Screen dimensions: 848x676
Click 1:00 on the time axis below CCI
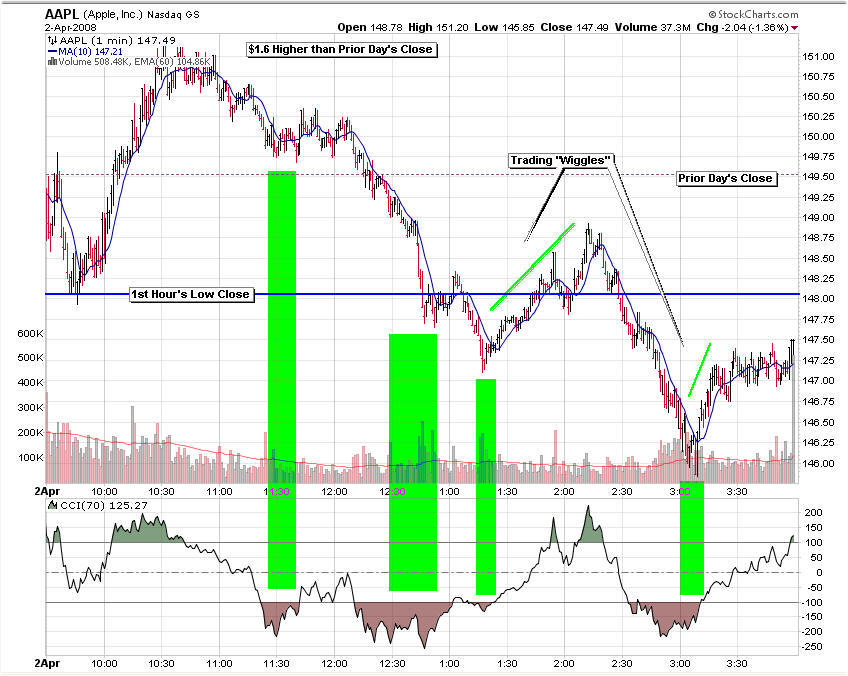tap(449, 664)
